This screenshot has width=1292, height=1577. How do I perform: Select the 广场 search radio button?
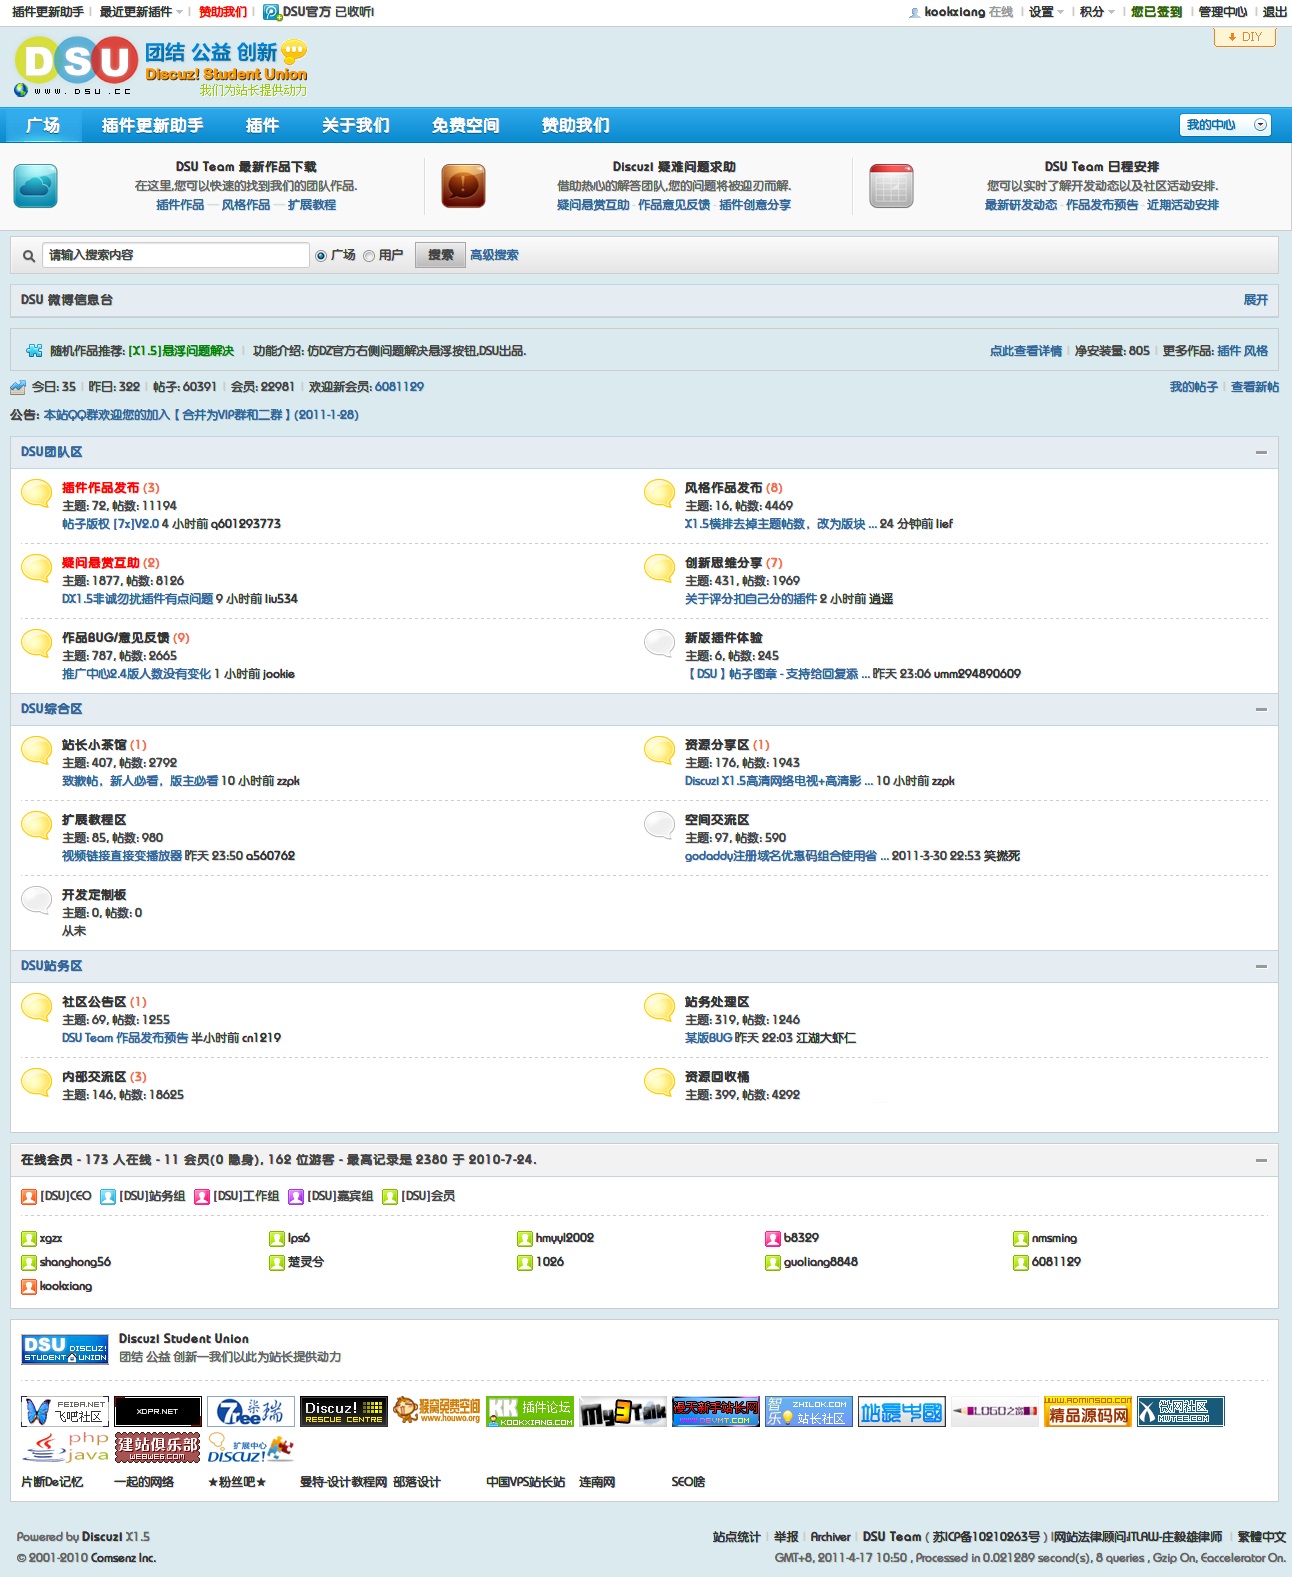coord(321,256)
